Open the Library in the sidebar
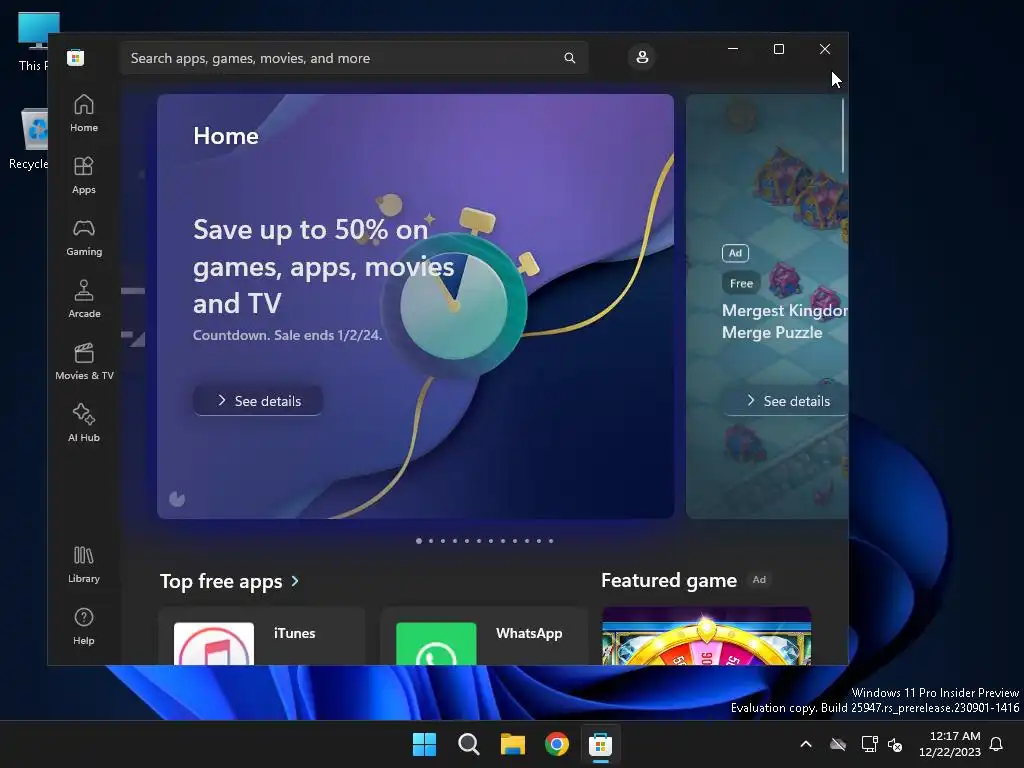 coord(84,565)
